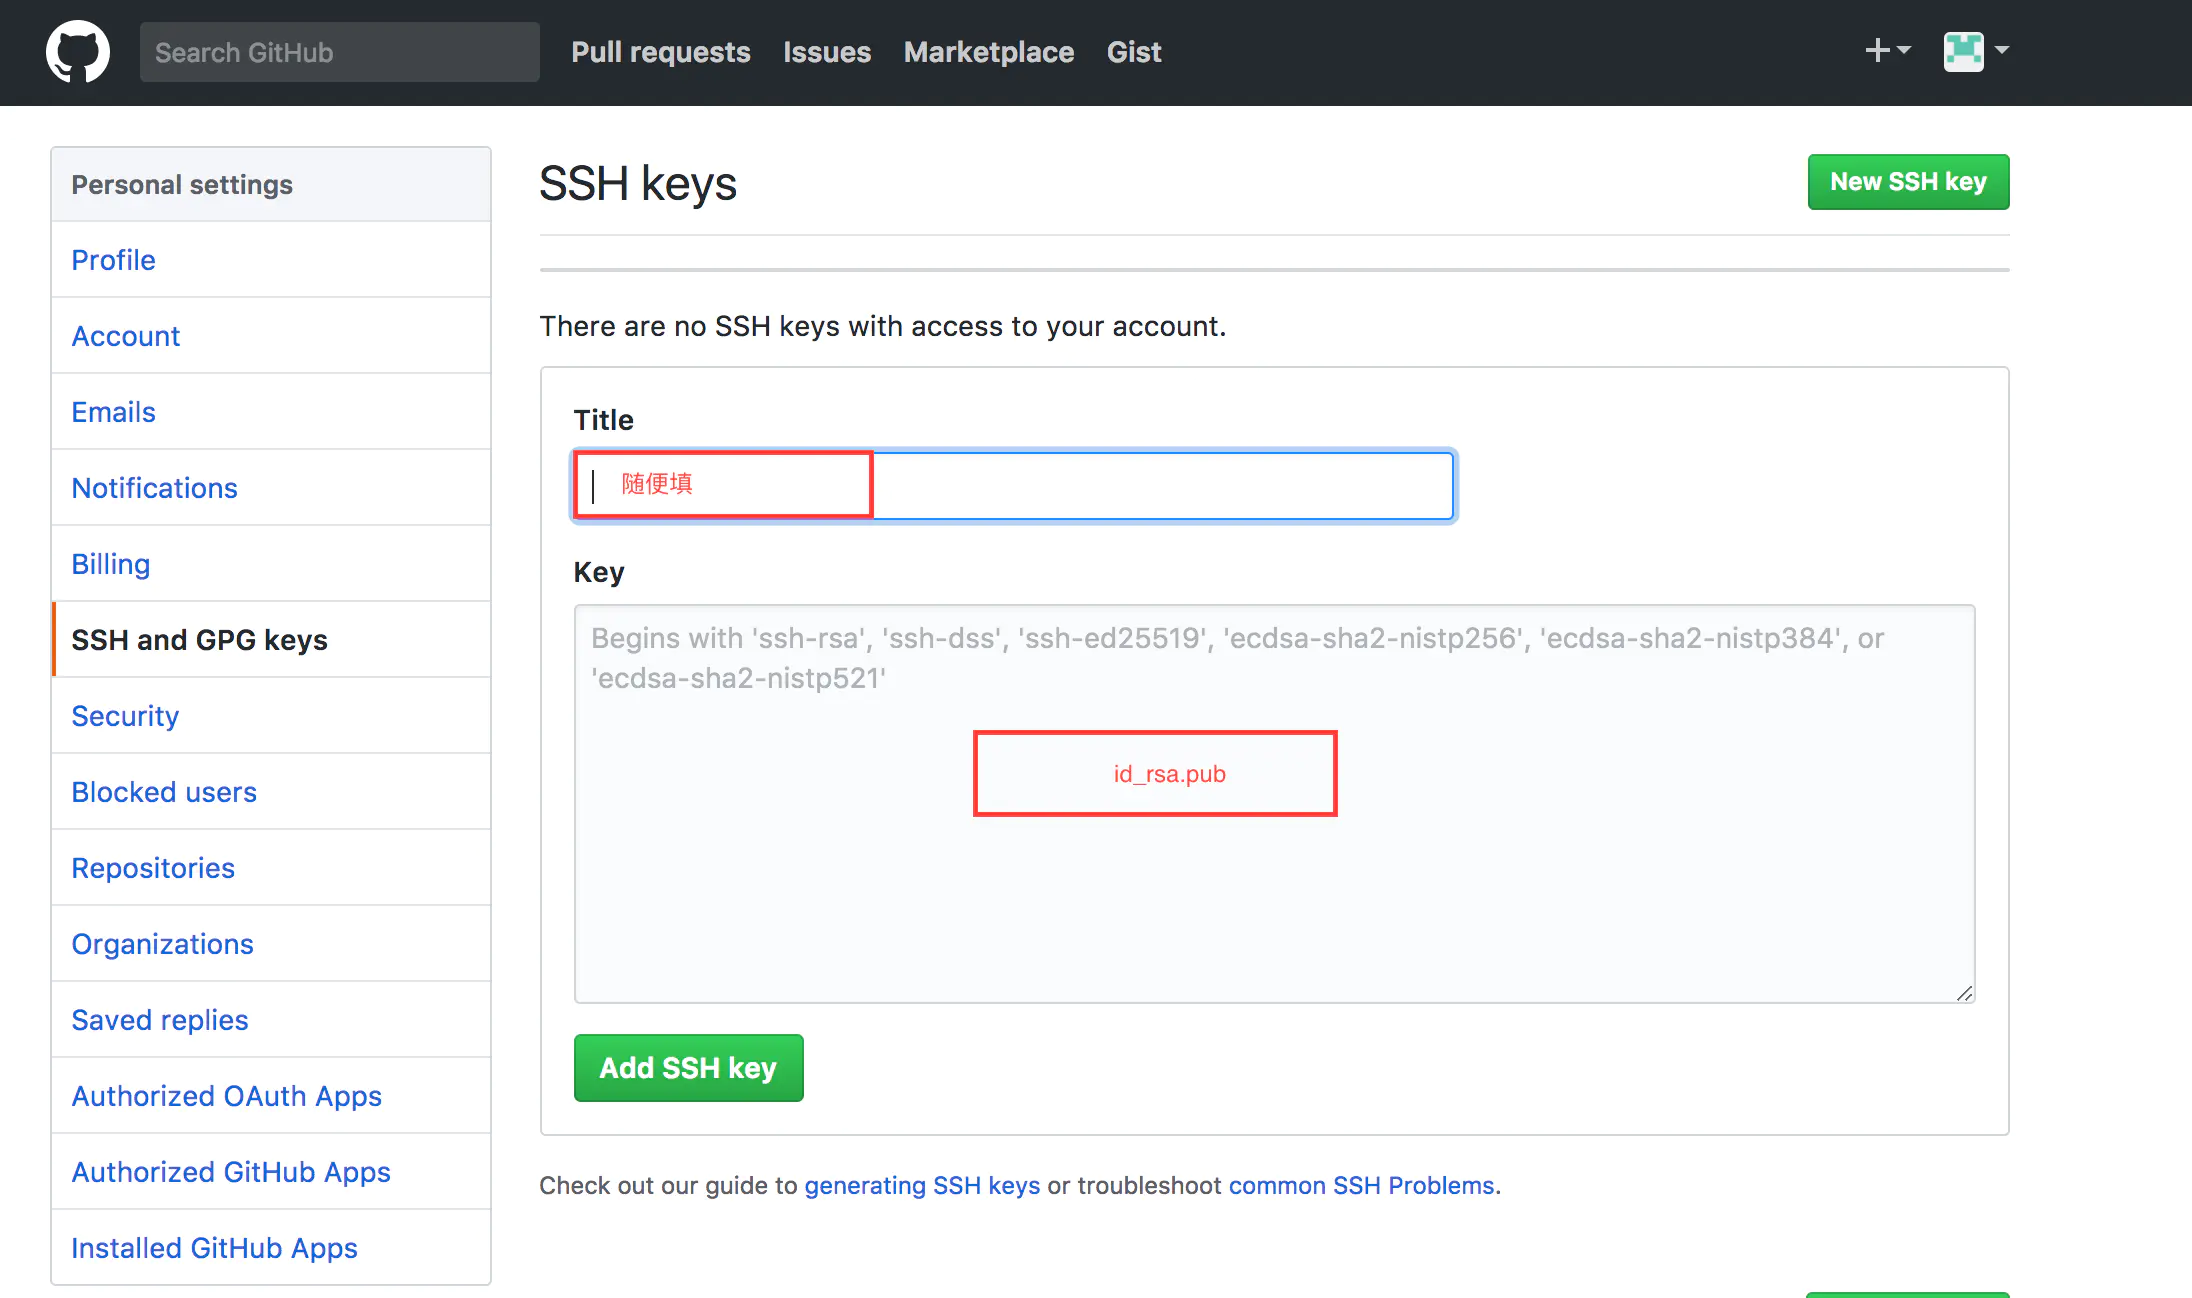This screenshot has width=2192, height=1298.
Task: Open Billing settings
Action: (x=271, y=564)
